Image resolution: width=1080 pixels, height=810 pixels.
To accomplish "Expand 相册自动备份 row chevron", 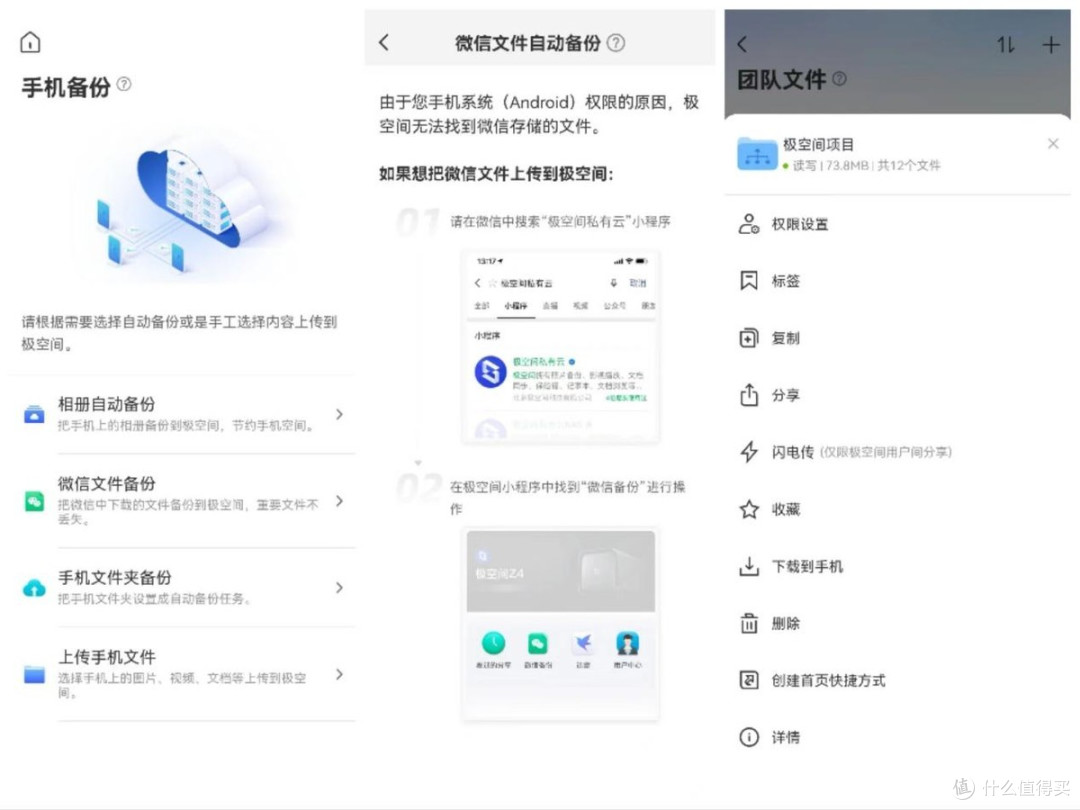I will tap(339, 414).
